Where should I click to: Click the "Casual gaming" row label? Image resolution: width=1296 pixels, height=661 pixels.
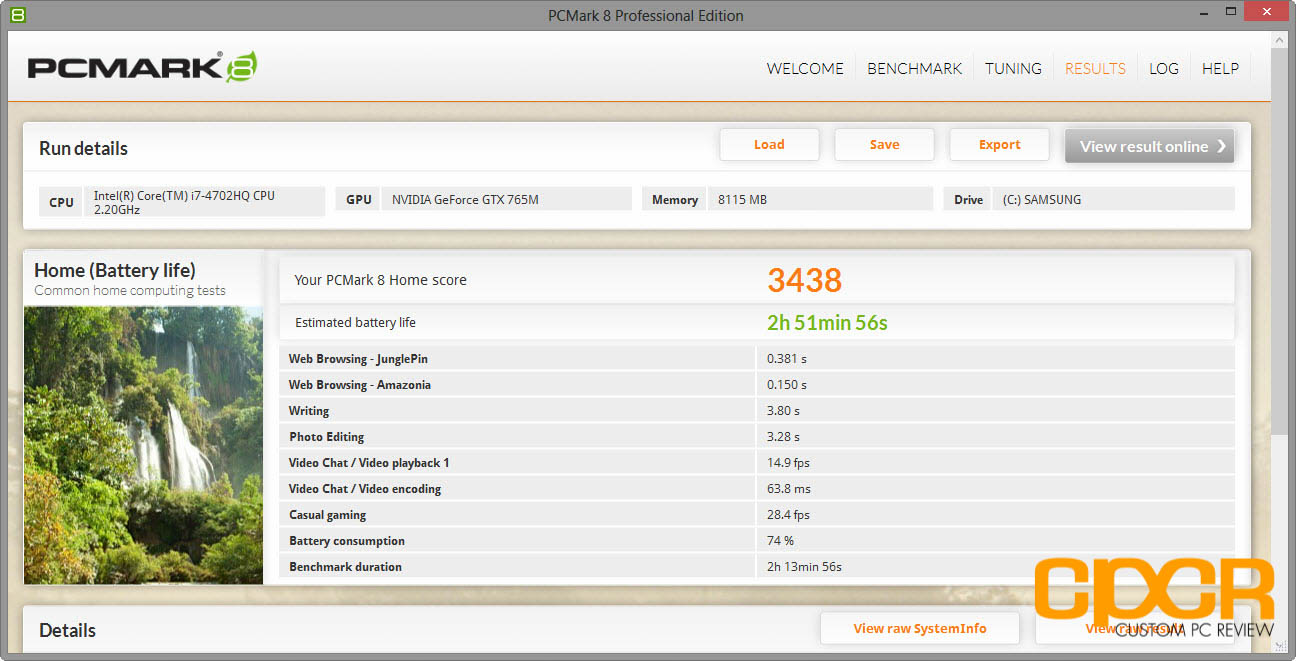coord(328,515)
